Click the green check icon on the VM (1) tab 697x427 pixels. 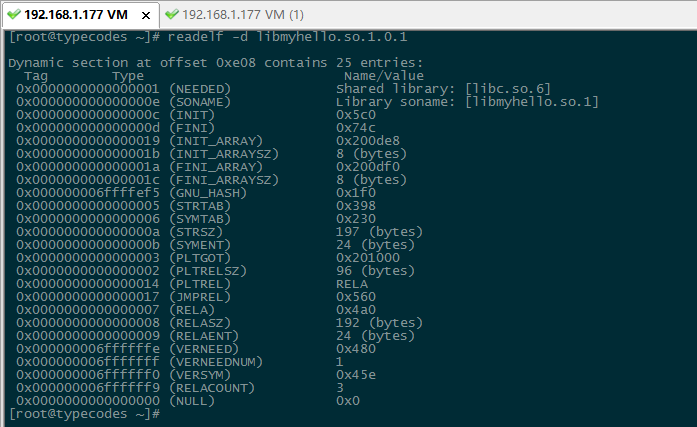pos(172,14)
